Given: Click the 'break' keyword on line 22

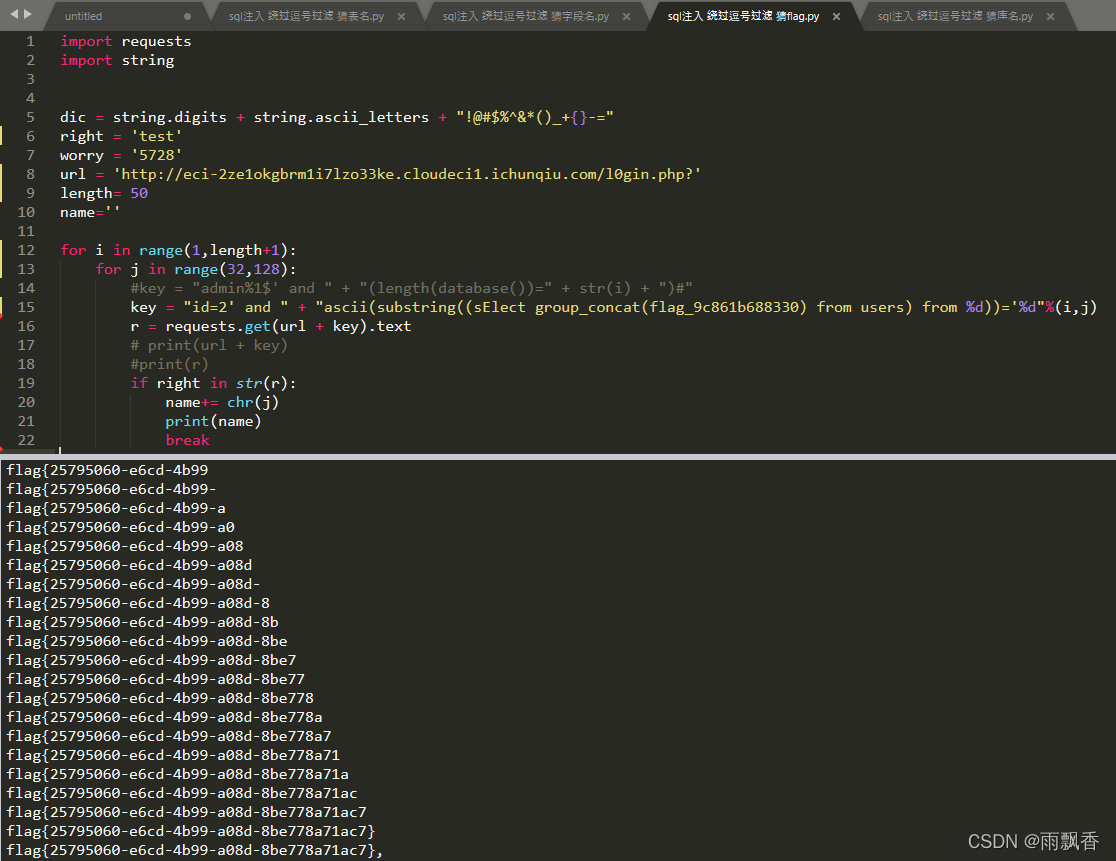Looking at the screenshot, I should [187, 440].
